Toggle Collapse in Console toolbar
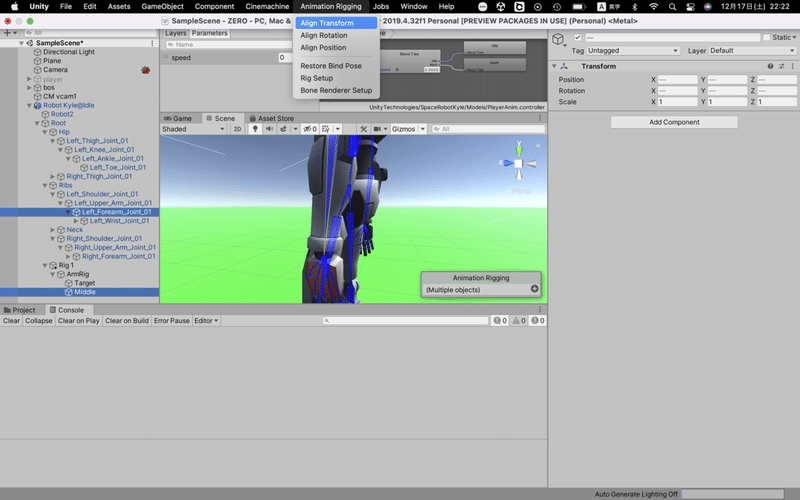The image size is (800, 500). point(39,320)
